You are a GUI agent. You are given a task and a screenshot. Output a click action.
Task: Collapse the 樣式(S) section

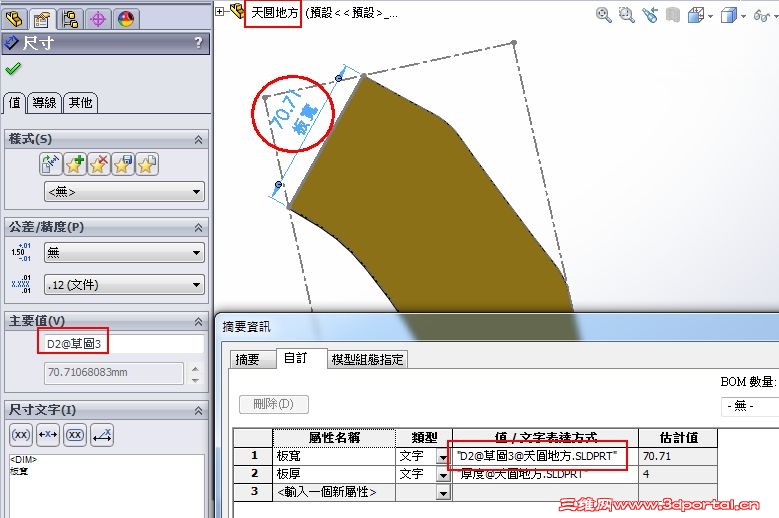tap(198, 140)
